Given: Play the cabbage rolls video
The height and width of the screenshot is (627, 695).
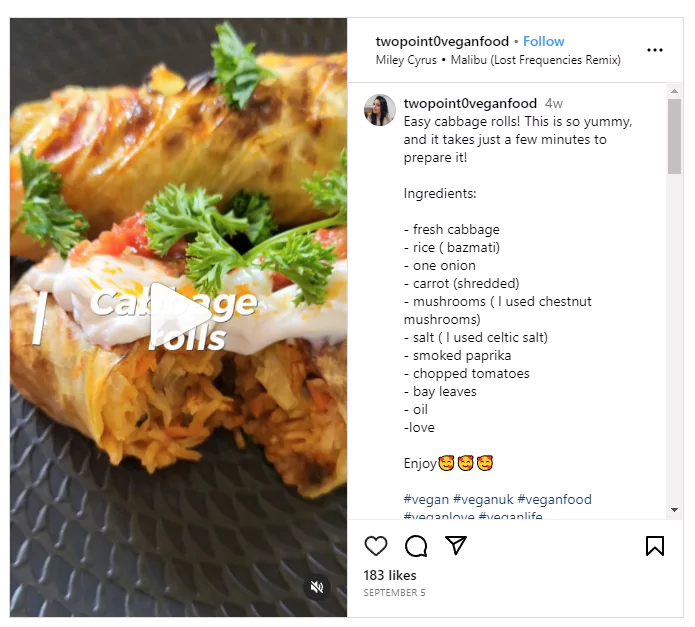Looking at the screenshot, I should click(180, 318).
